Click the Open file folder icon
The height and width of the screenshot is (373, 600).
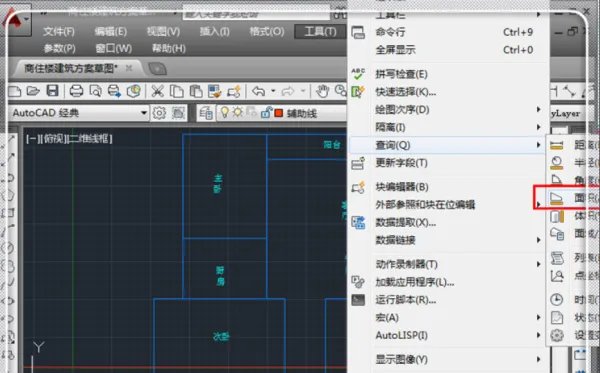(x=33, y=91)
